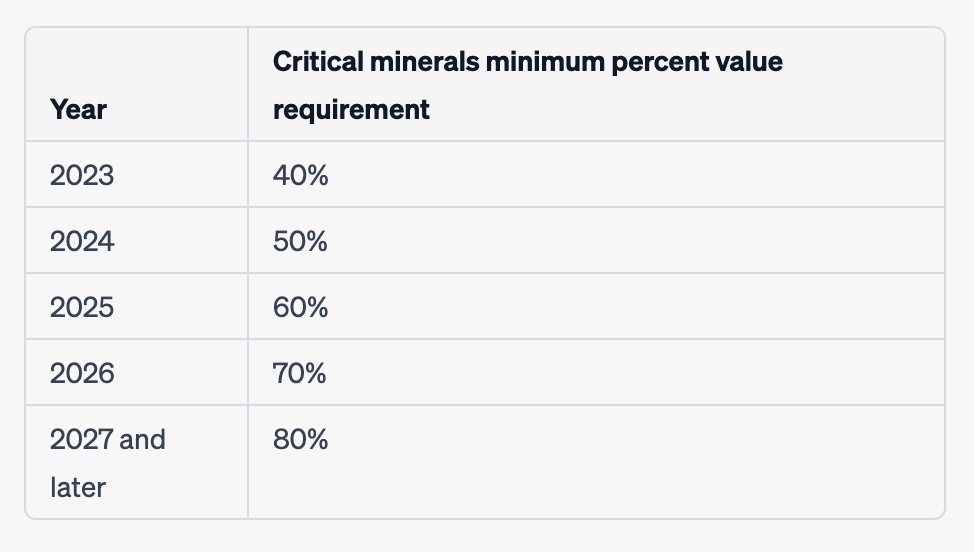Select the 70% value cell
Viewport: 974px width, 552px height.
click(x=300, y=373)
